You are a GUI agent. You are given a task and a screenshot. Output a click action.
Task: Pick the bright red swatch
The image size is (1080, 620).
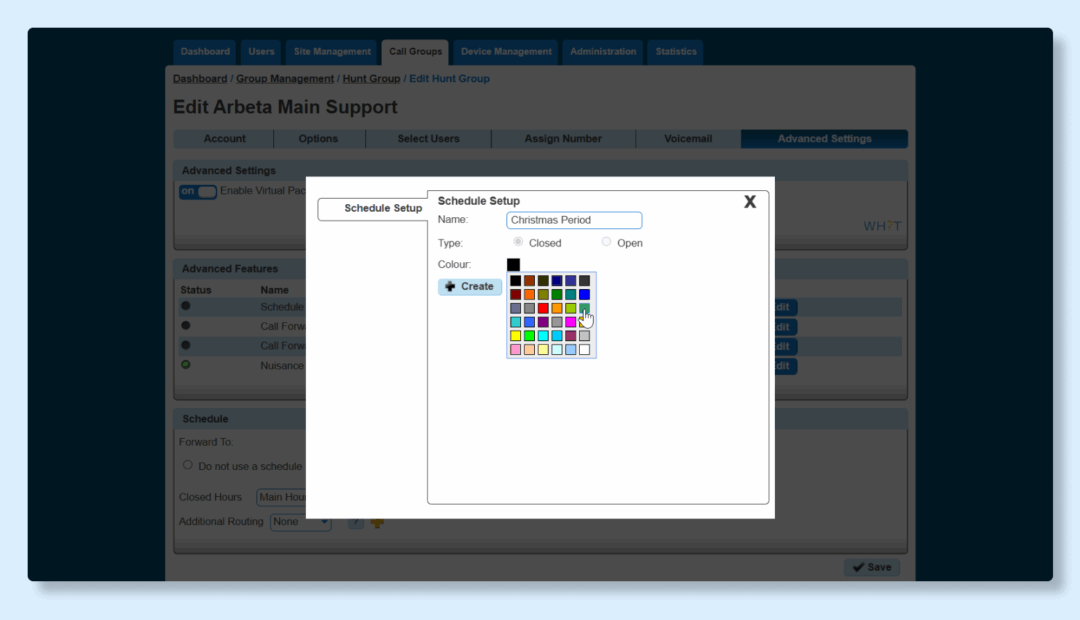pyautogui.click(x=543, y=308)
